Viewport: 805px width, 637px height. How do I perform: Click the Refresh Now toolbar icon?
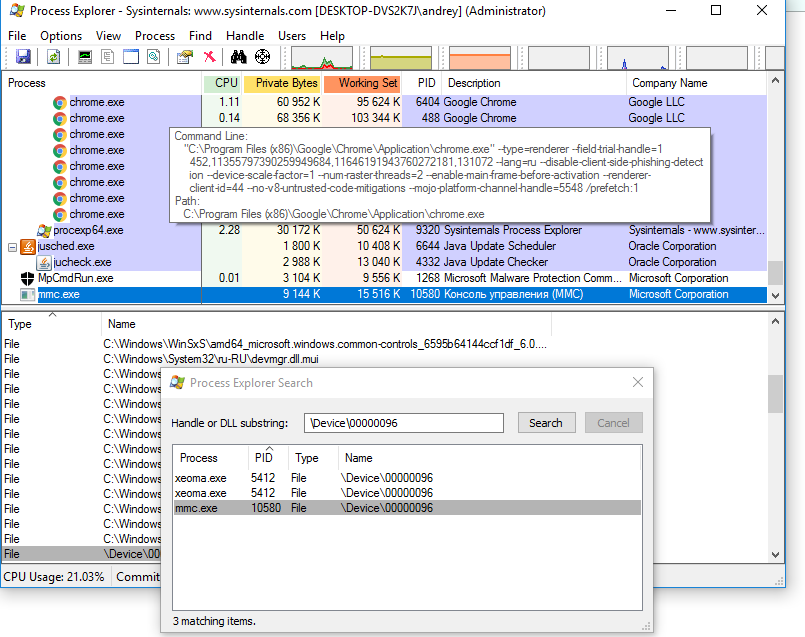click(53, 57)
